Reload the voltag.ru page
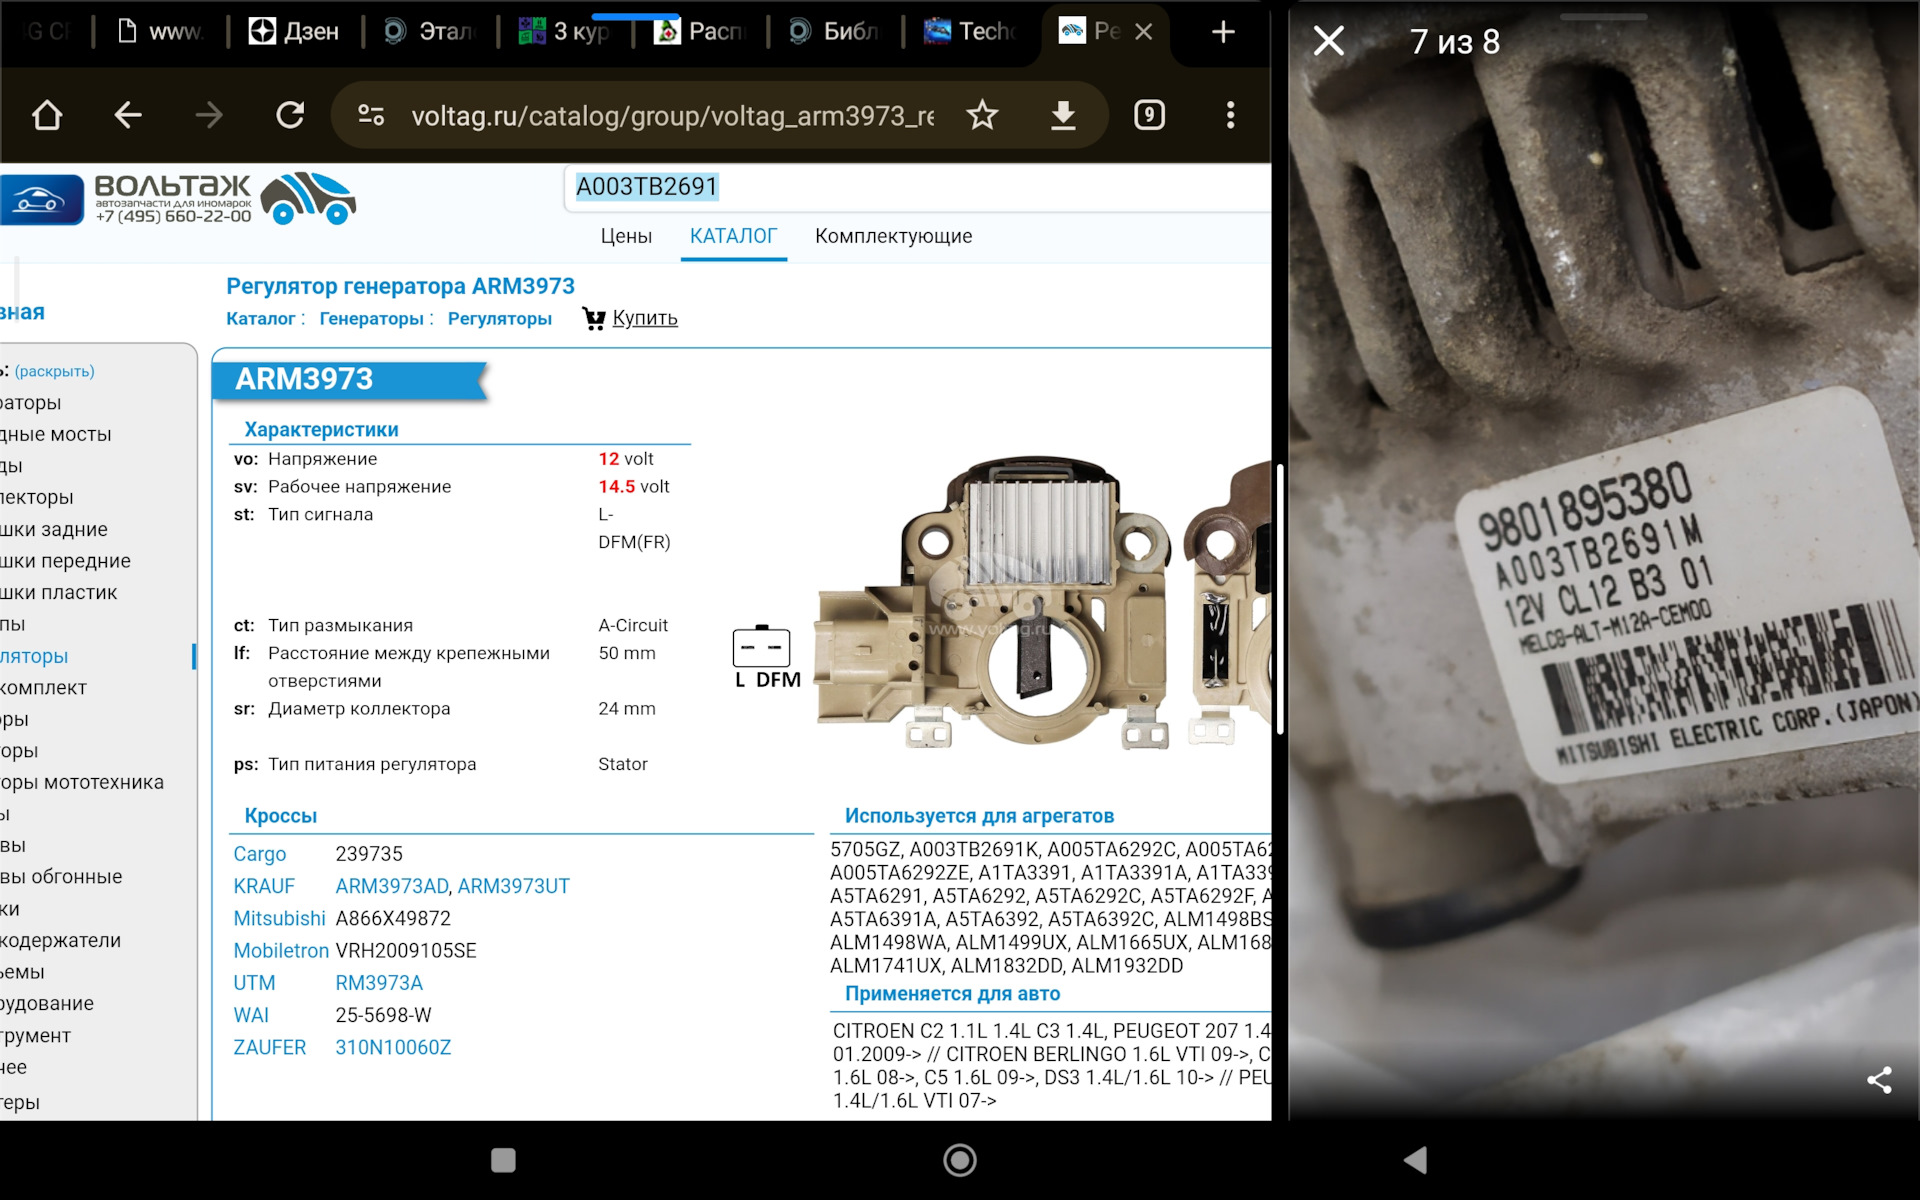1920x1200 pixels. click(x=290, y=115)
